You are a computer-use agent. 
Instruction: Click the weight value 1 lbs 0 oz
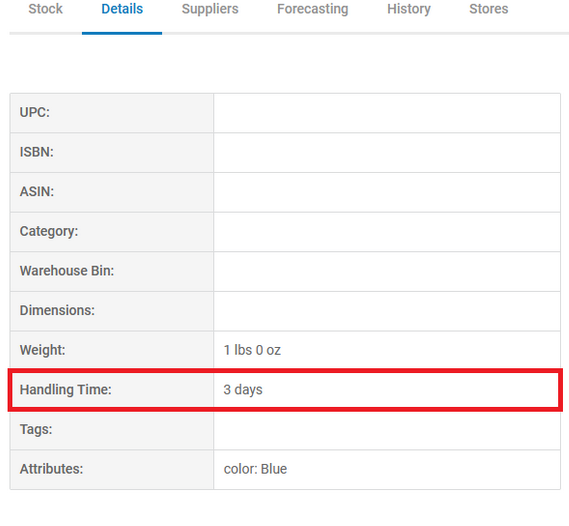coord(252,350)
